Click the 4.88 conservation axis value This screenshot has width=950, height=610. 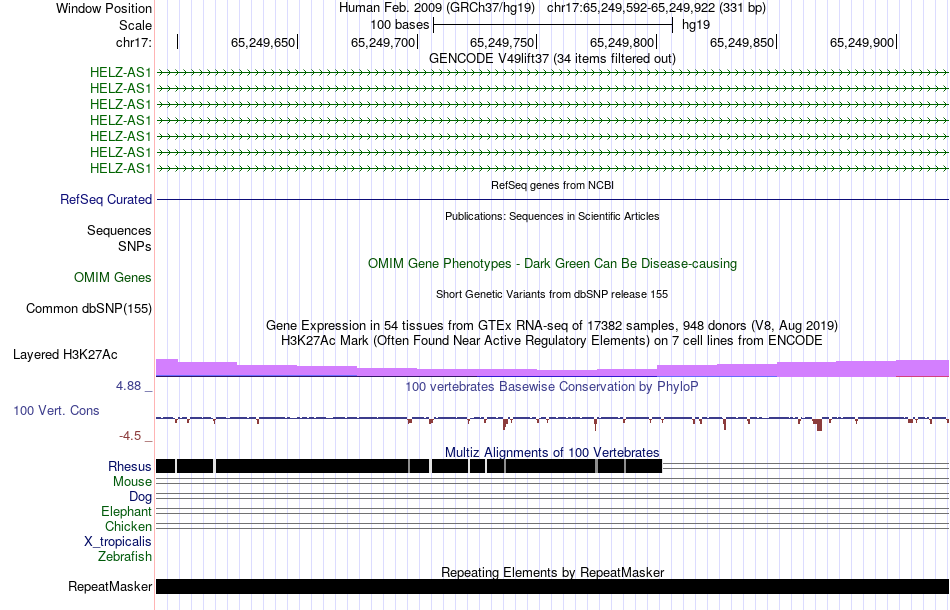(x=128, y=386)
